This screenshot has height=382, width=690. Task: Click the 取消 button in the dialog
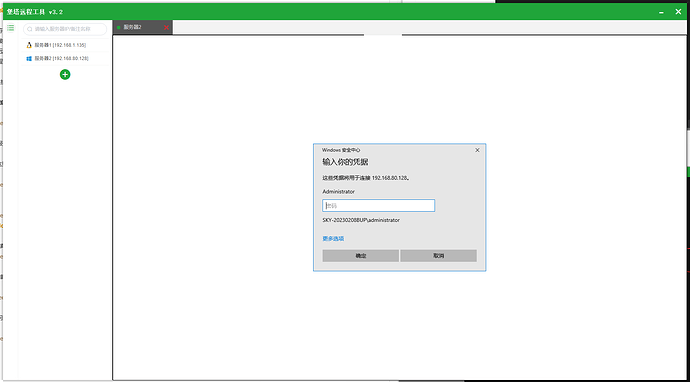439,256
